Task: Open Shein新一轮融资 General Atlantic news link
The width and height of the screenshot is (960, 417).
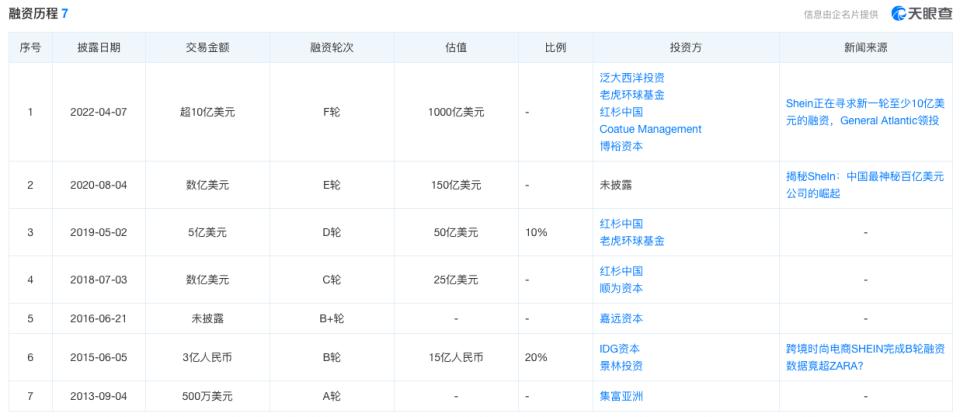Action: click(x=865, y=112)
